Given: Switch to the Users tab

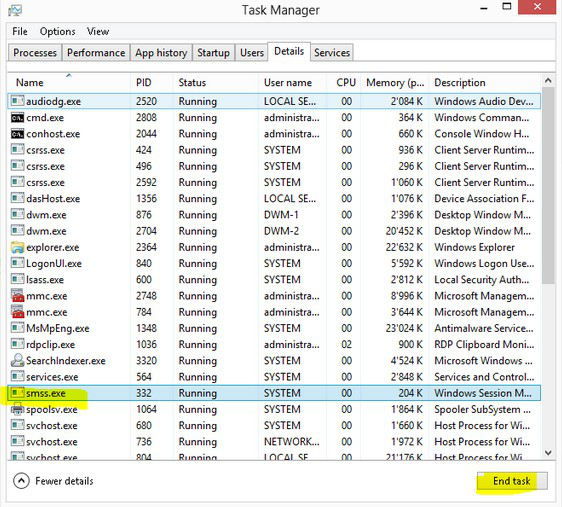Looking at the screenshot, I should click(x=252, y=53).
